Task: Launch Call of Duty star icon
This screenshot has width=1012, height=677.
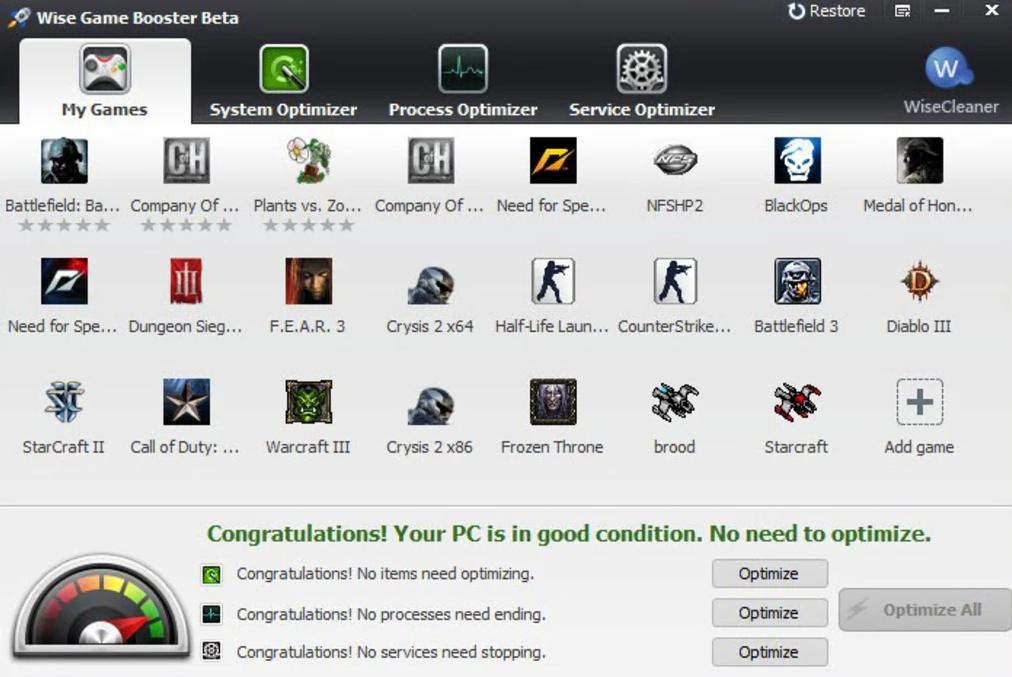Action: (x=186, y=402)
